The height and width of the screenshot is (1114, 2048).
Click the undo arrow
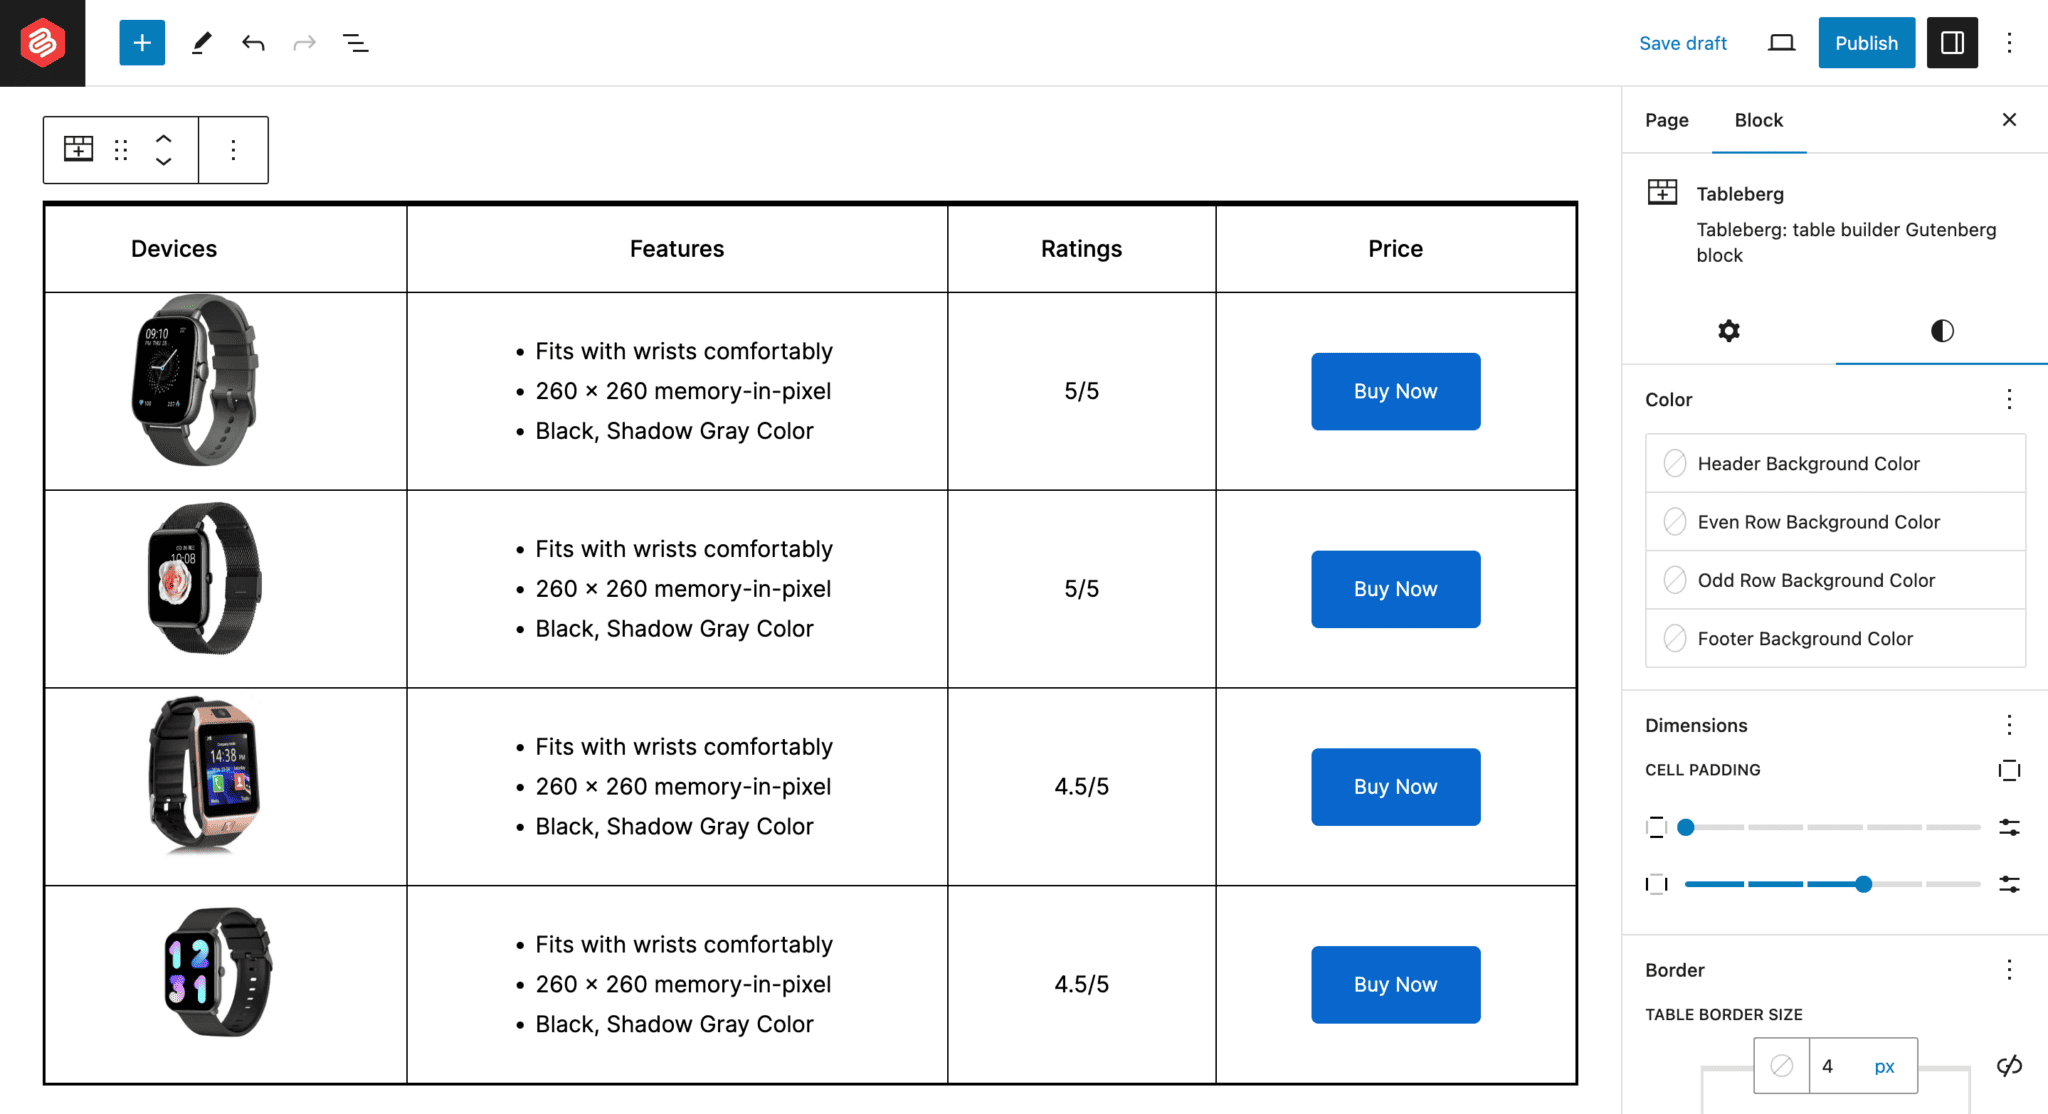pos(253,43)
